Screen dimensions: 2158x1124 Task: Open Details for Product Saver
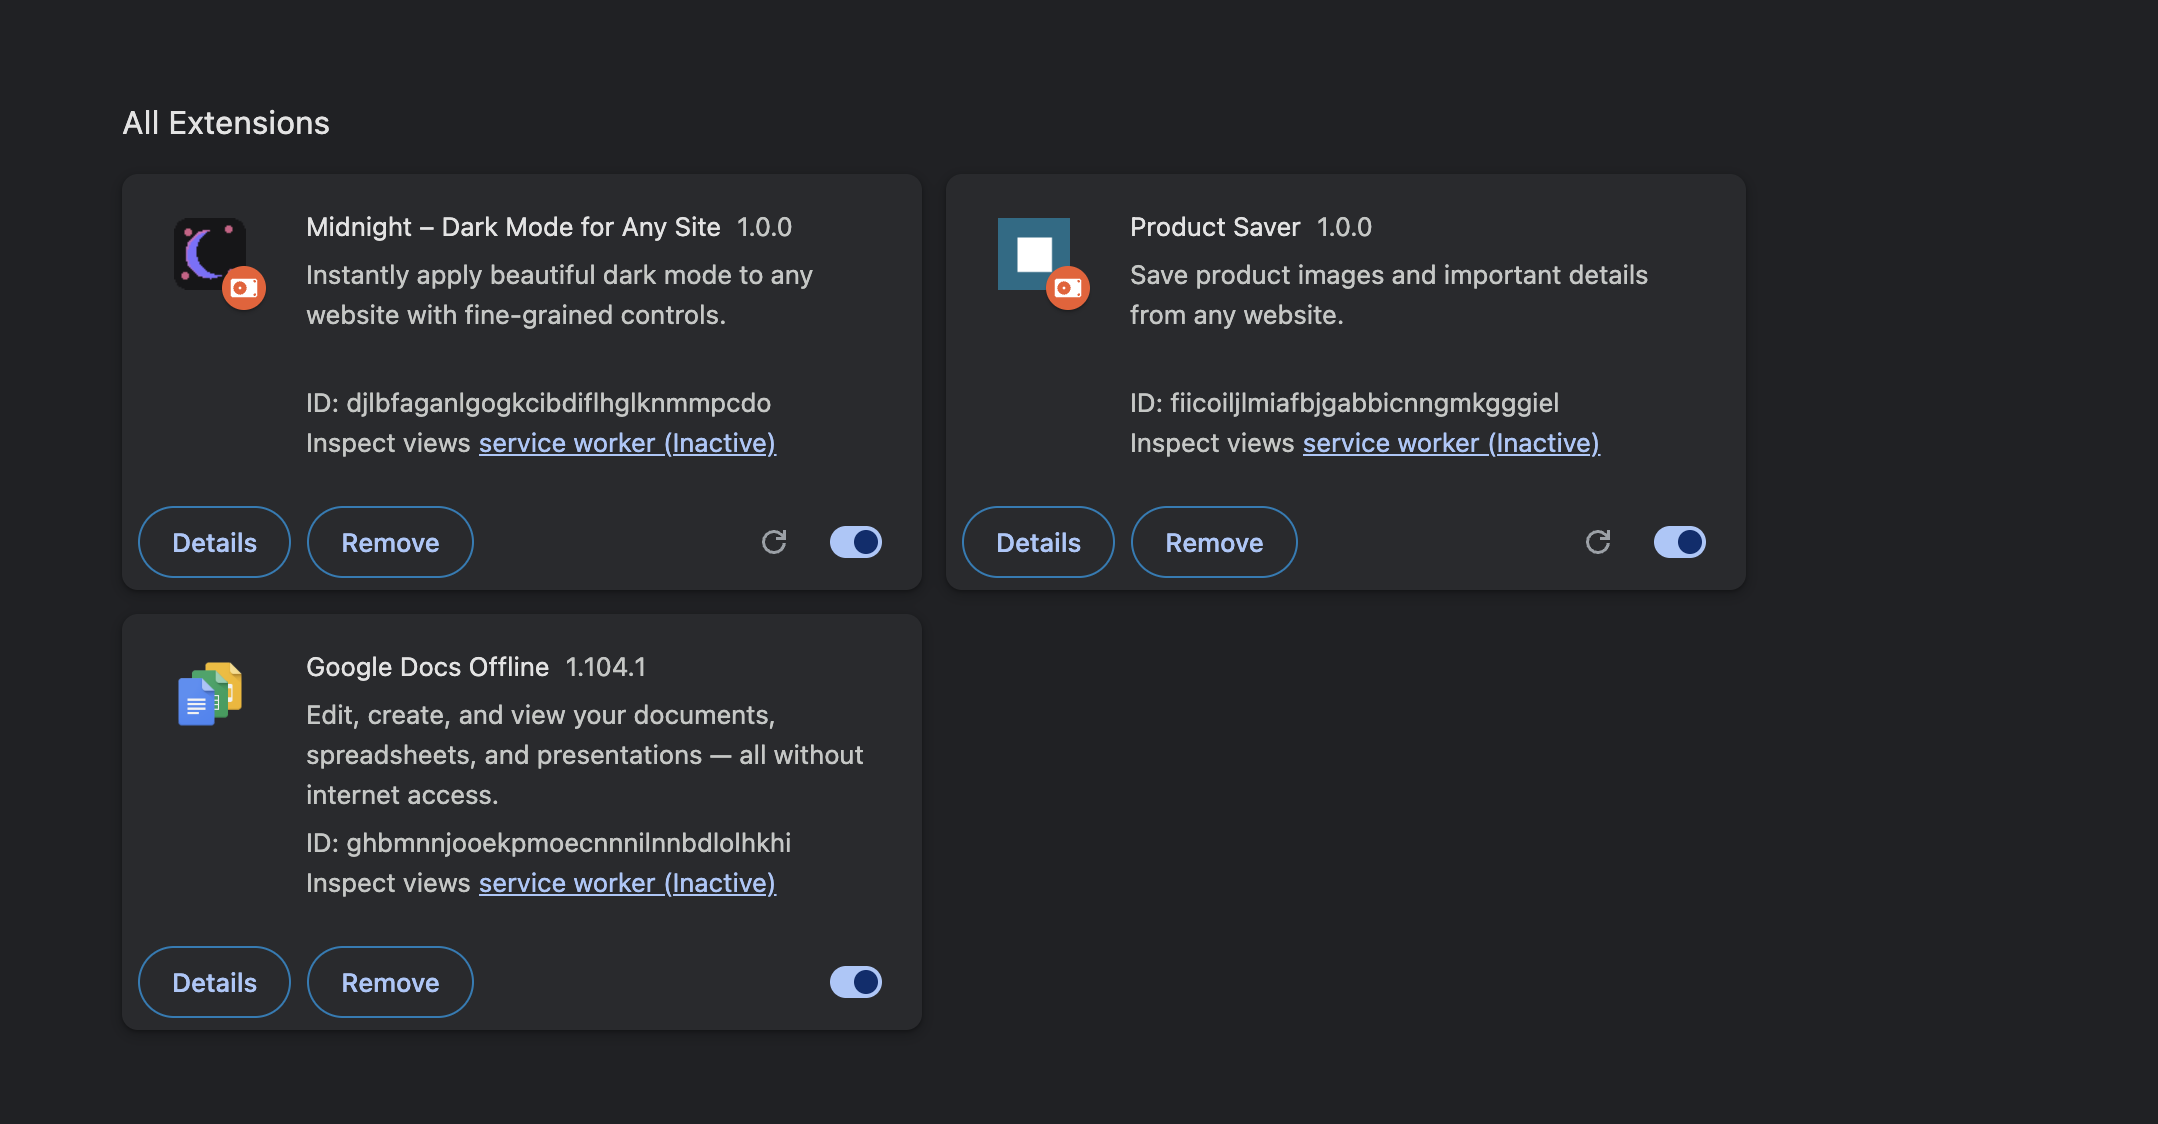tap(1038, 542)
